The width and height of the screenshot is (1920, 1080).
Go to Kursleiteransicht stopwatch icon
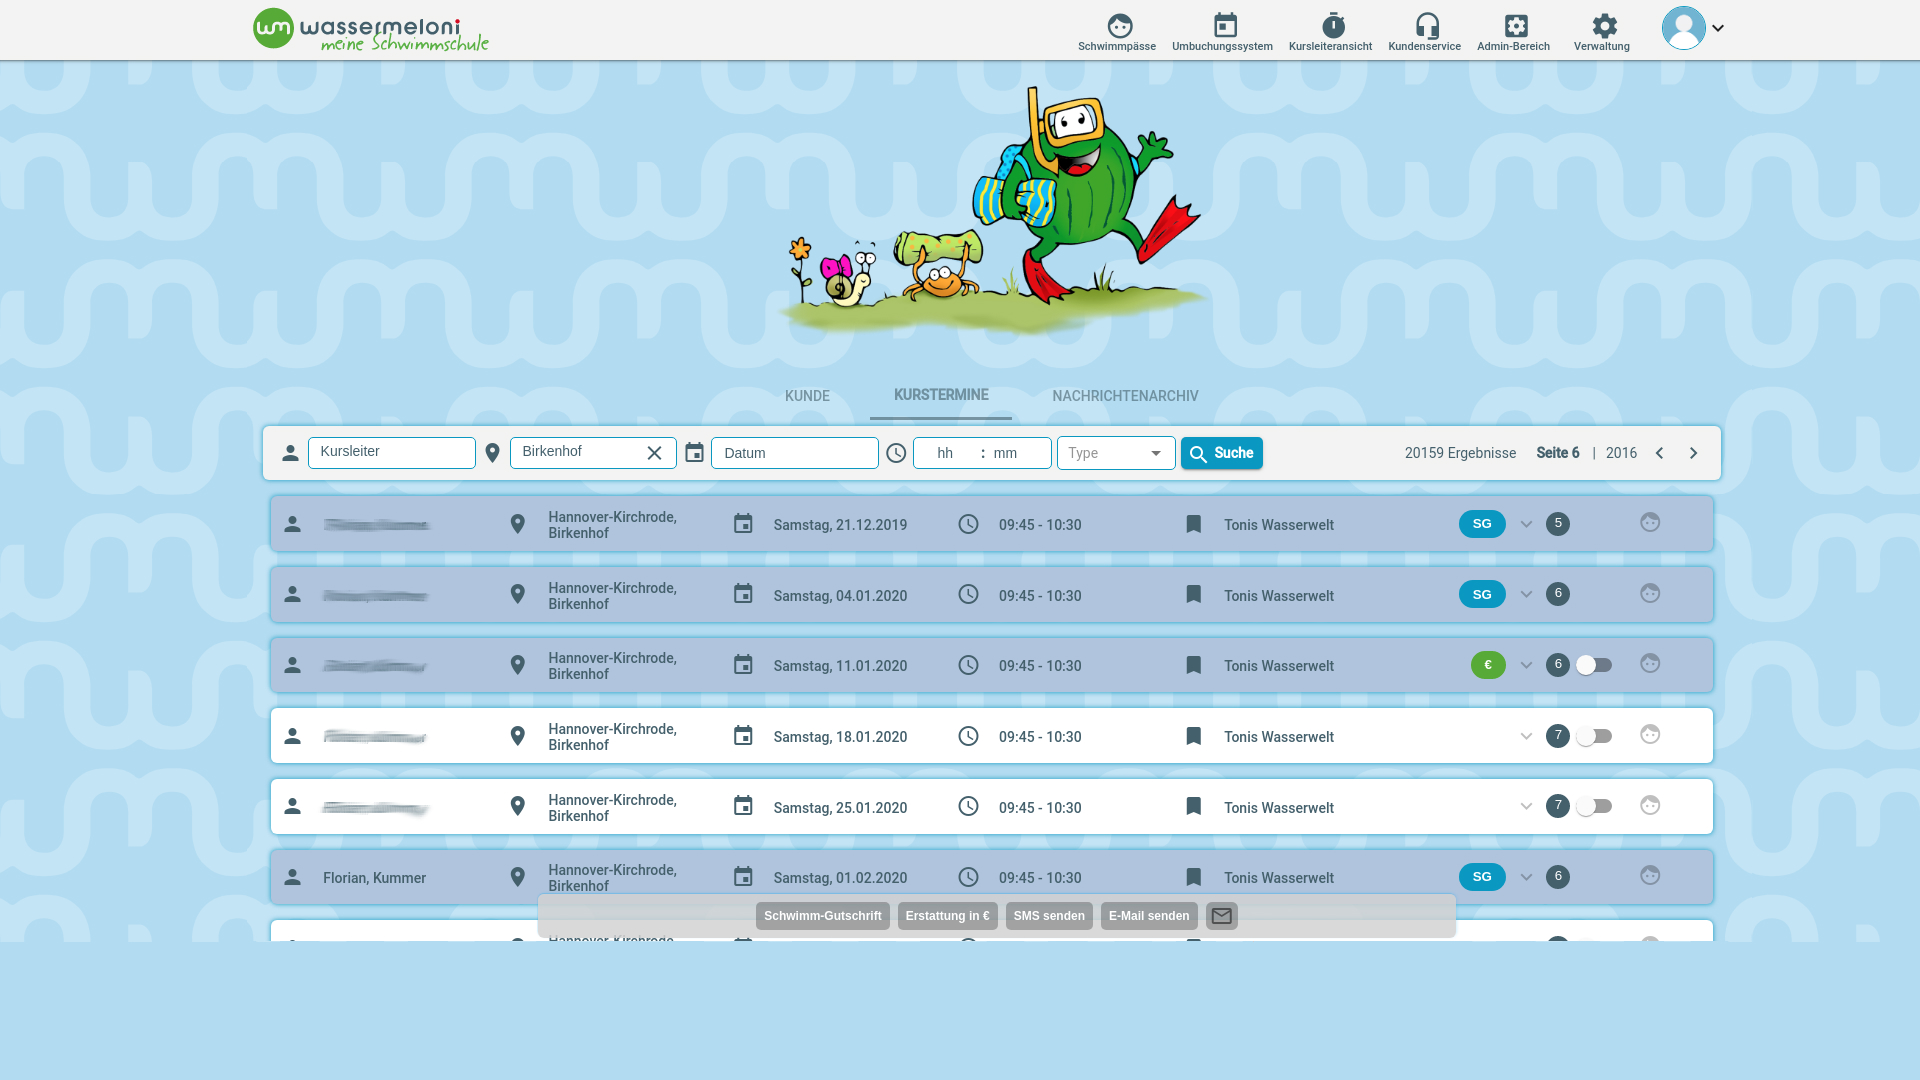click(x=1333, y=25)
